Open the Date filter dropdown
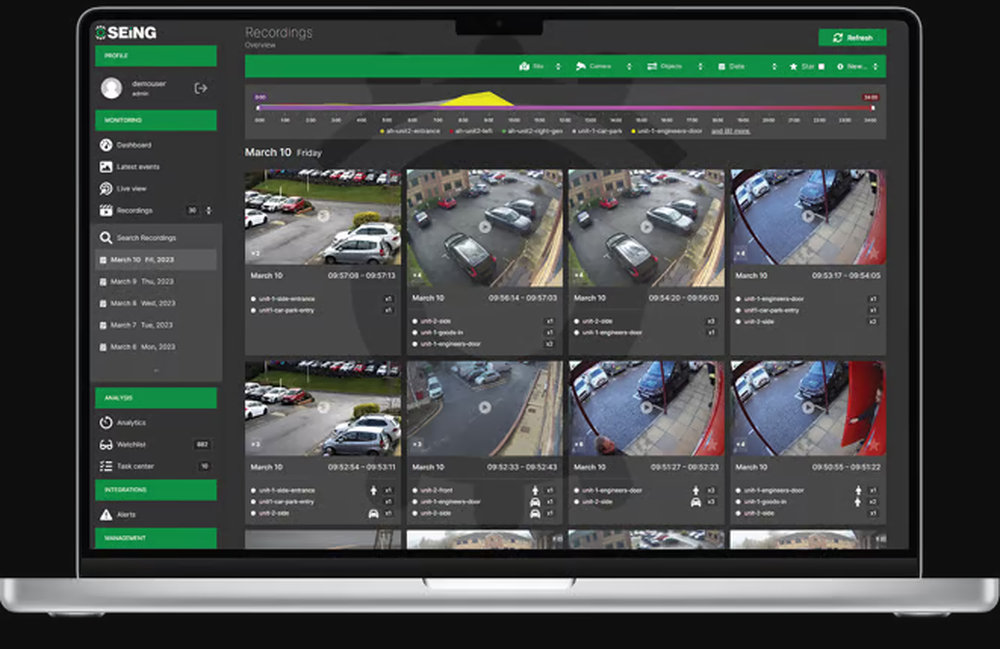Image resolution: width=1000 pixels, height=649 pixels. [747, 66]
